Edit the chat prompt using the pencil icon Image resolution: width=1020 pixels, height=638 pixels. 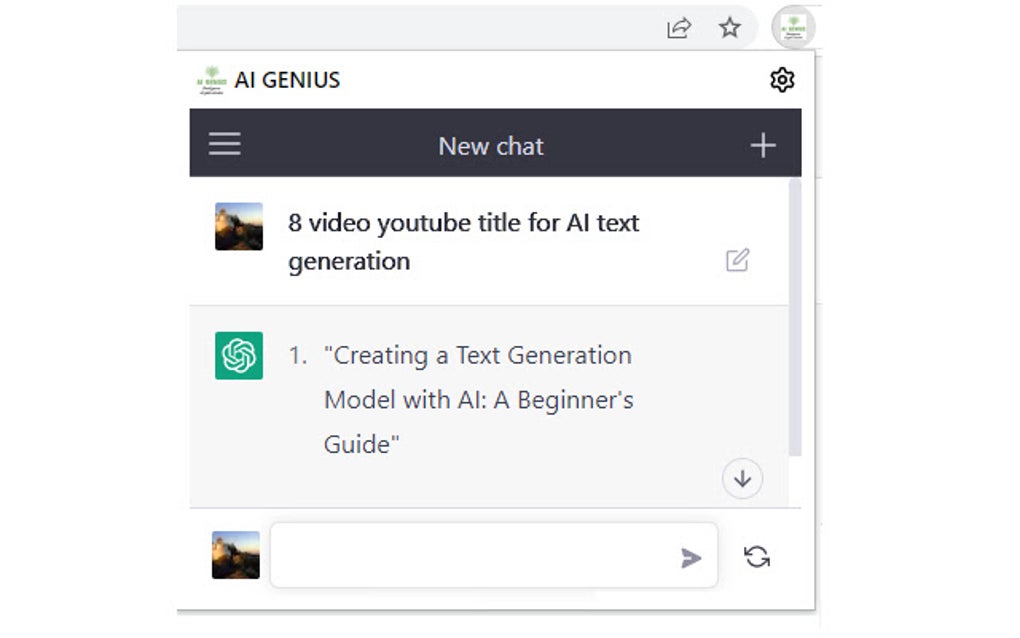pyautogui.click(x=737, y=259)
